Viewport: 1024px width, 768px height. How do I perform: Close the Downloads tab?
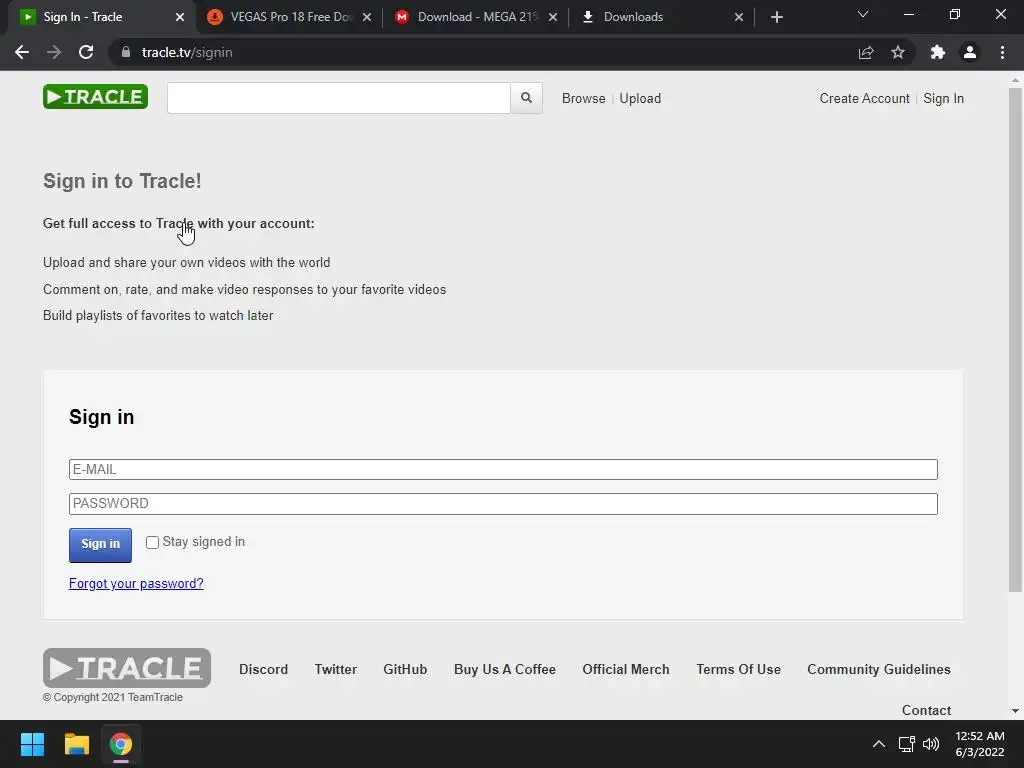[x=739, y=17]
